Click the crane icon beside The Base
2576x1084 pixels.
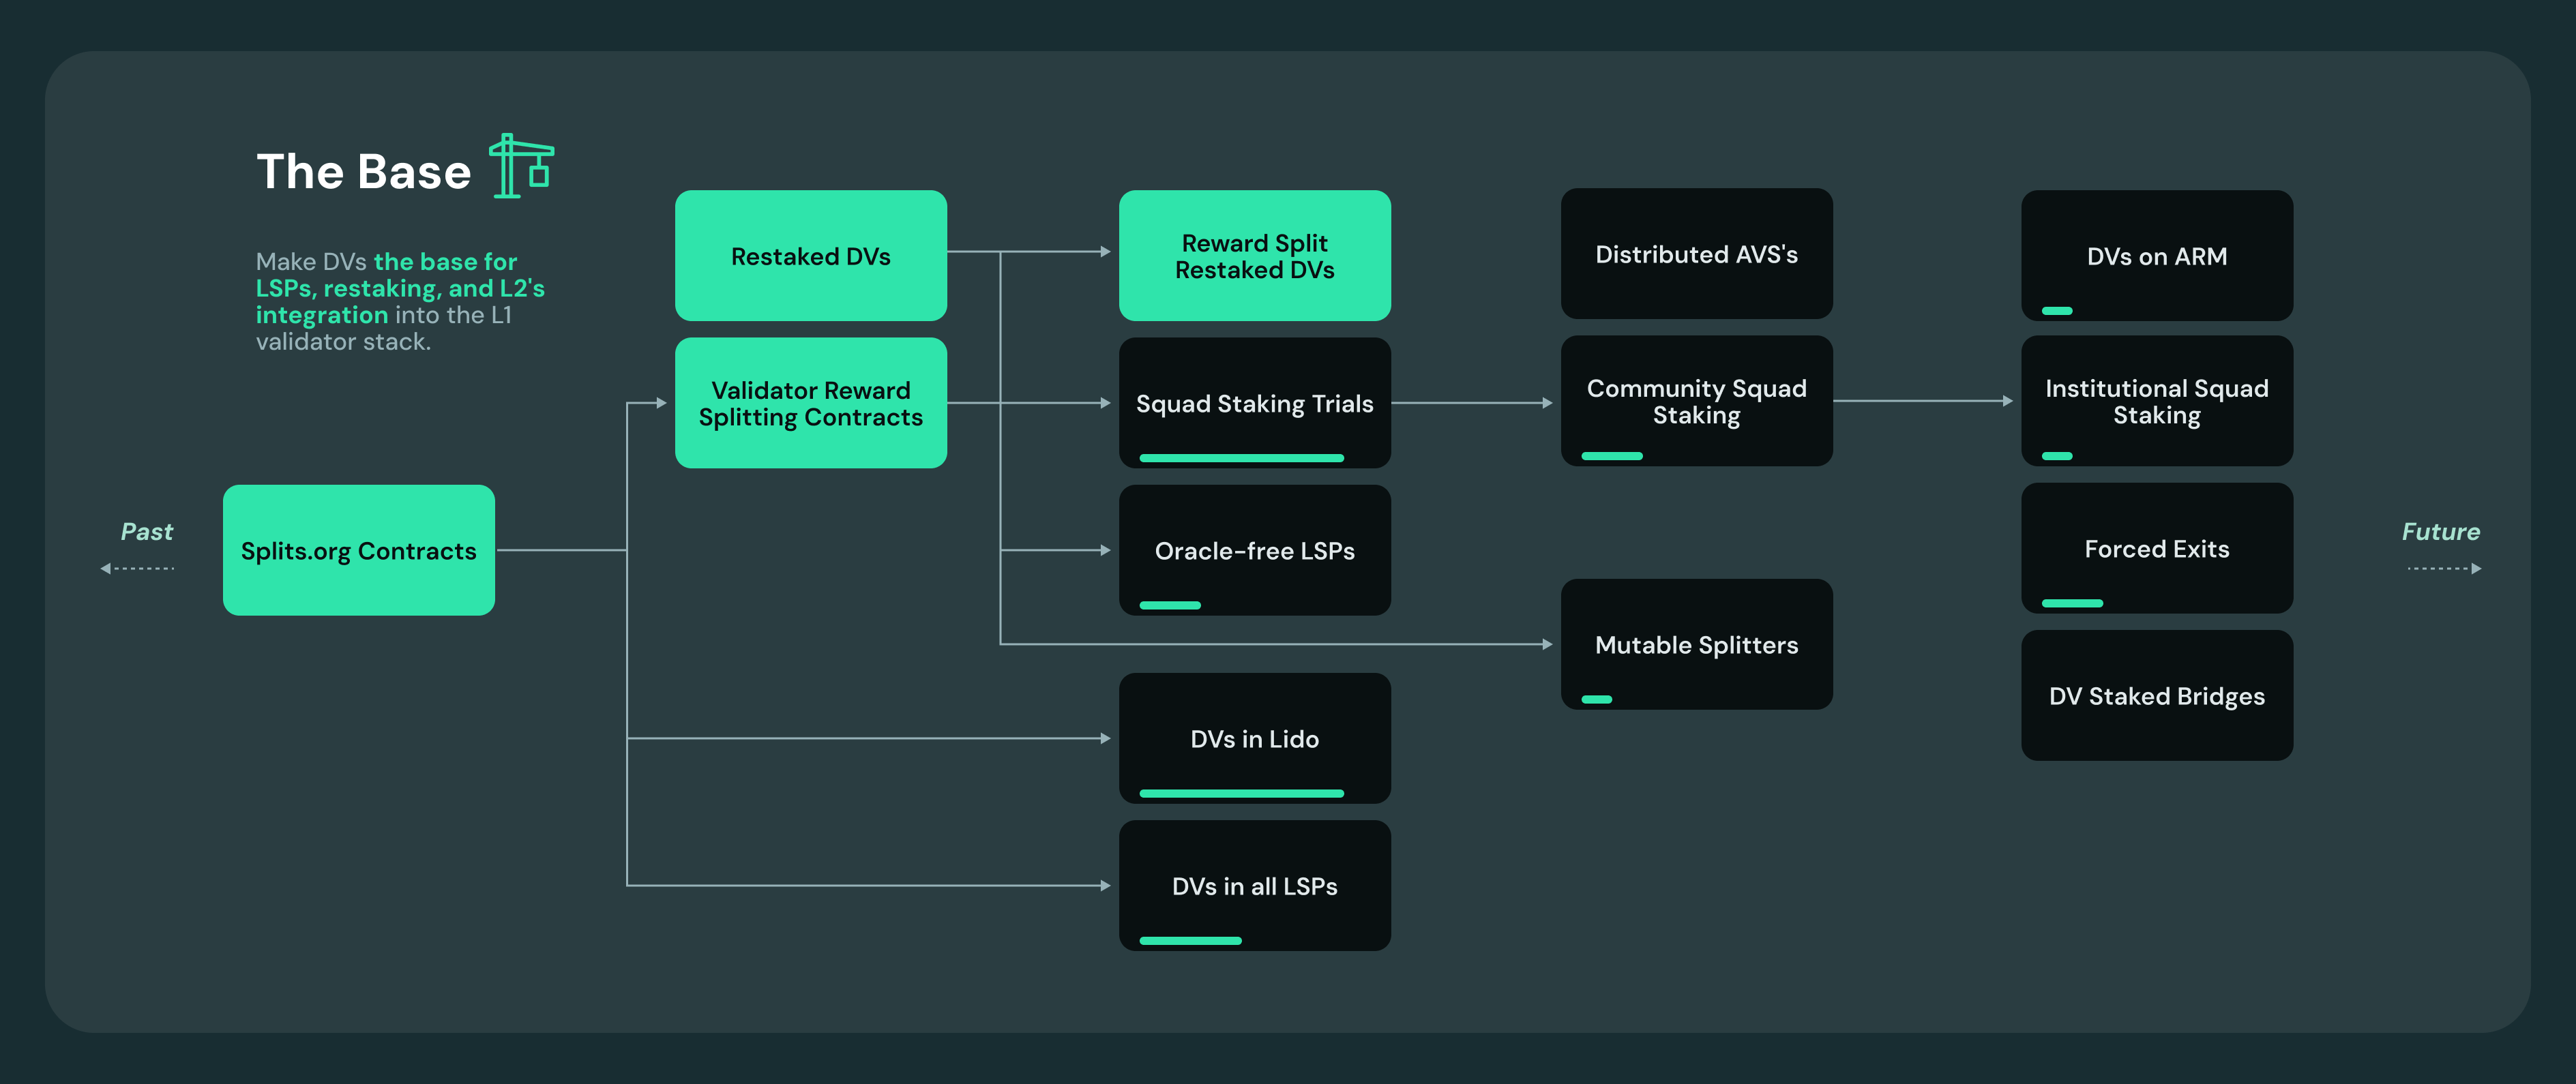[521, 166]
